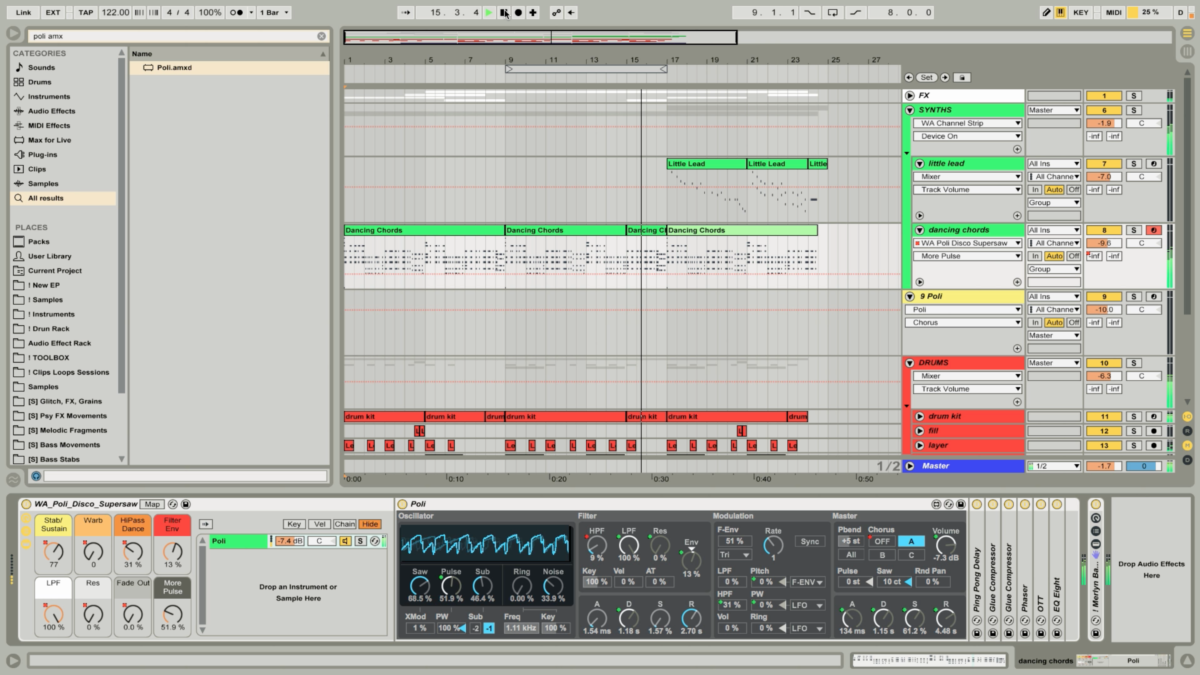Select Audio Effects category in browser
This screenshot has width=1200, height=675.
coord(51,111)
